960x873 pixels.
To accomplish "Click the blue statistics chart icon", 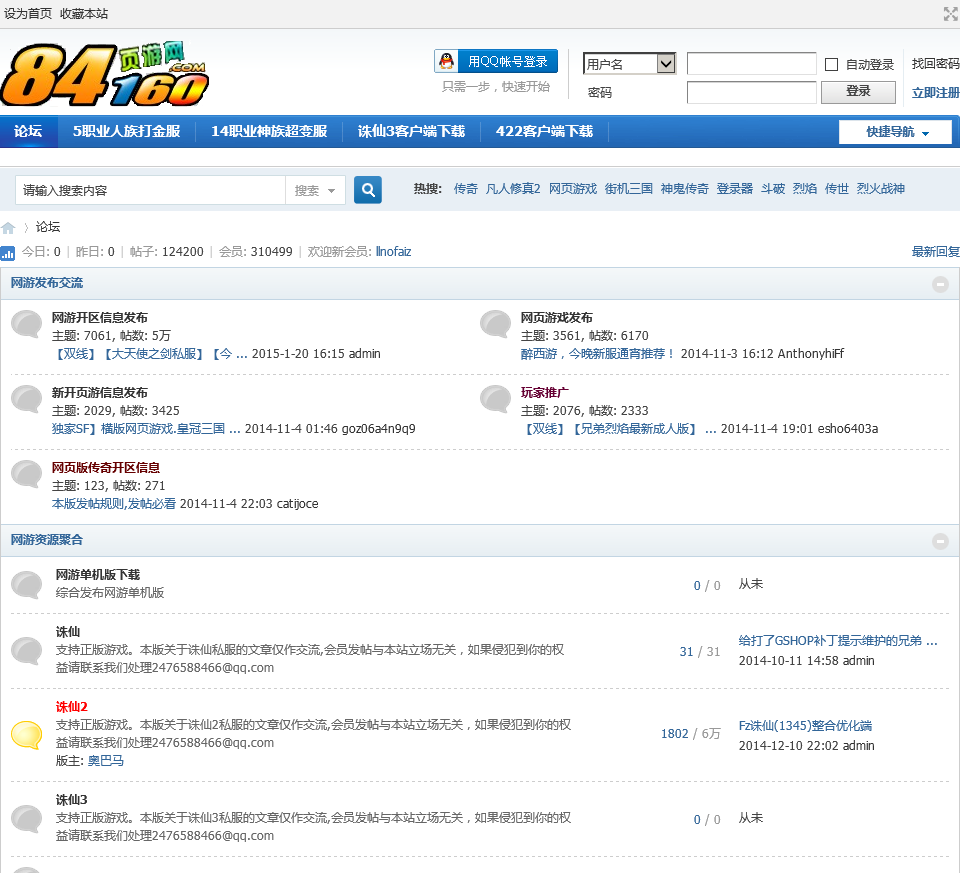I will (x=7, y=252).
